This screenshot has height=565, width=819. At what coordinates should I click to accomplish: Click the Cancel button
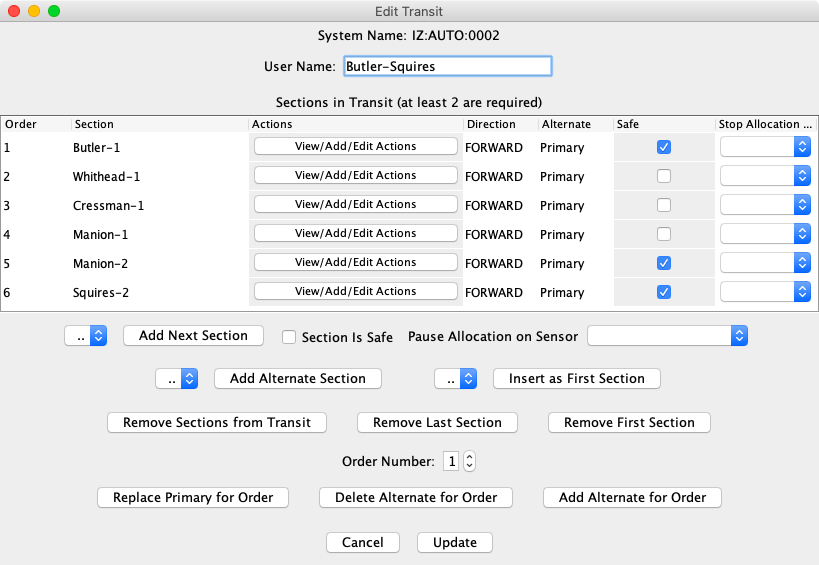coord(362,543)
